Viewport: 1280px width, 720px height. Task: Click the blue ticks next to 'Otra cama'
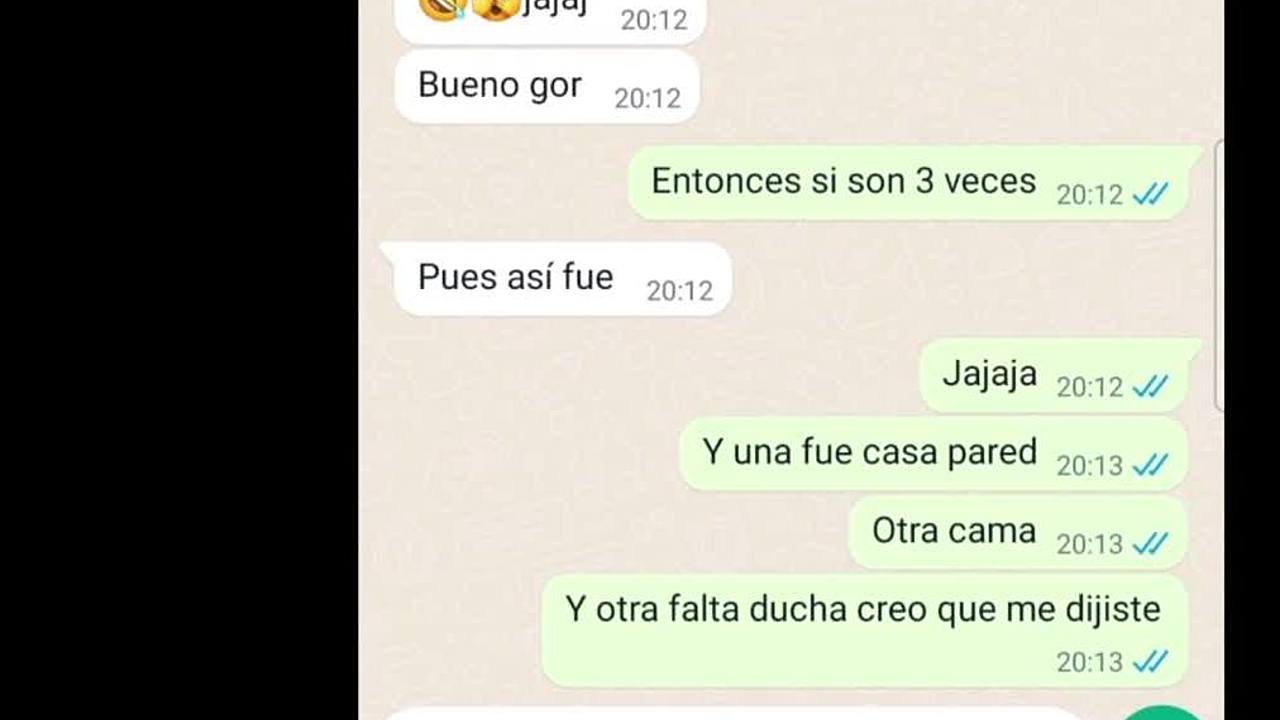(x=1150, y=543)
